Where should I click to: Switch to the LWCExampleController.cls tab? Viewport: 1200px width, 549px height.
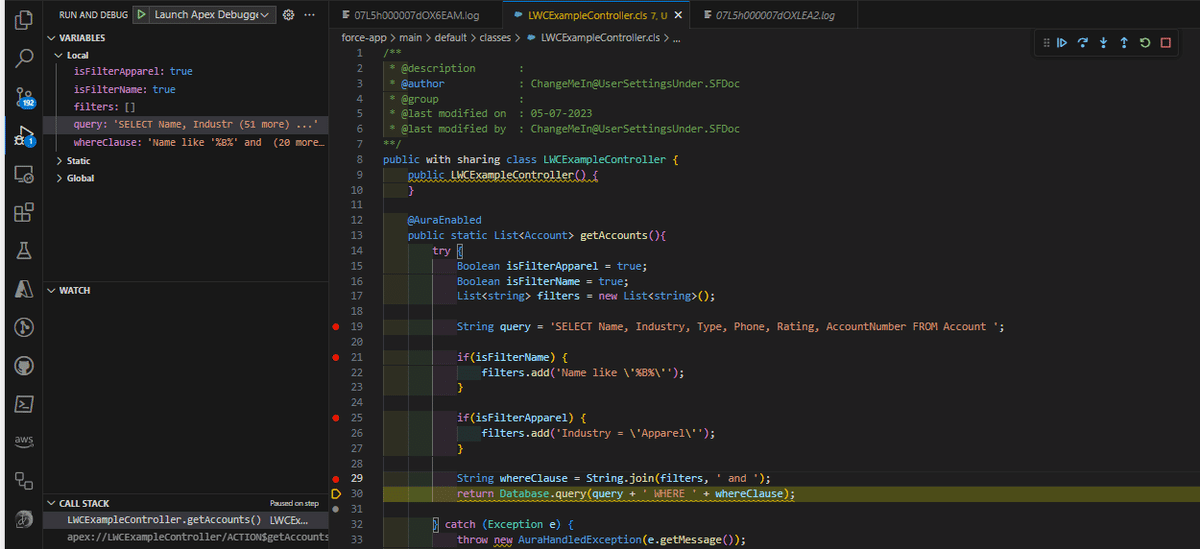coord(595,16)
